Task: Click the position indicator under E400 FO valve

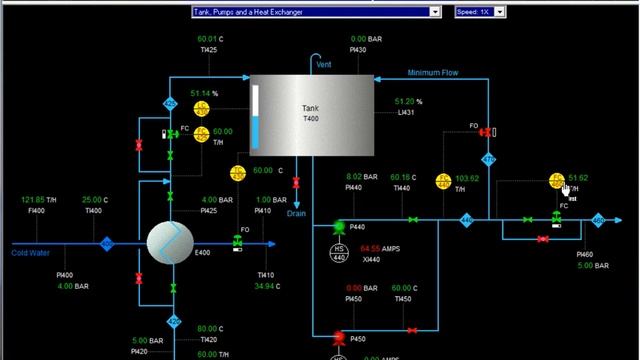Action: [238, 249]
